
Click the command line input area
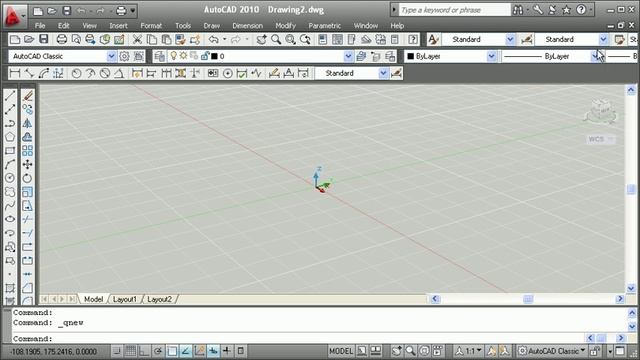coord(298,338)
